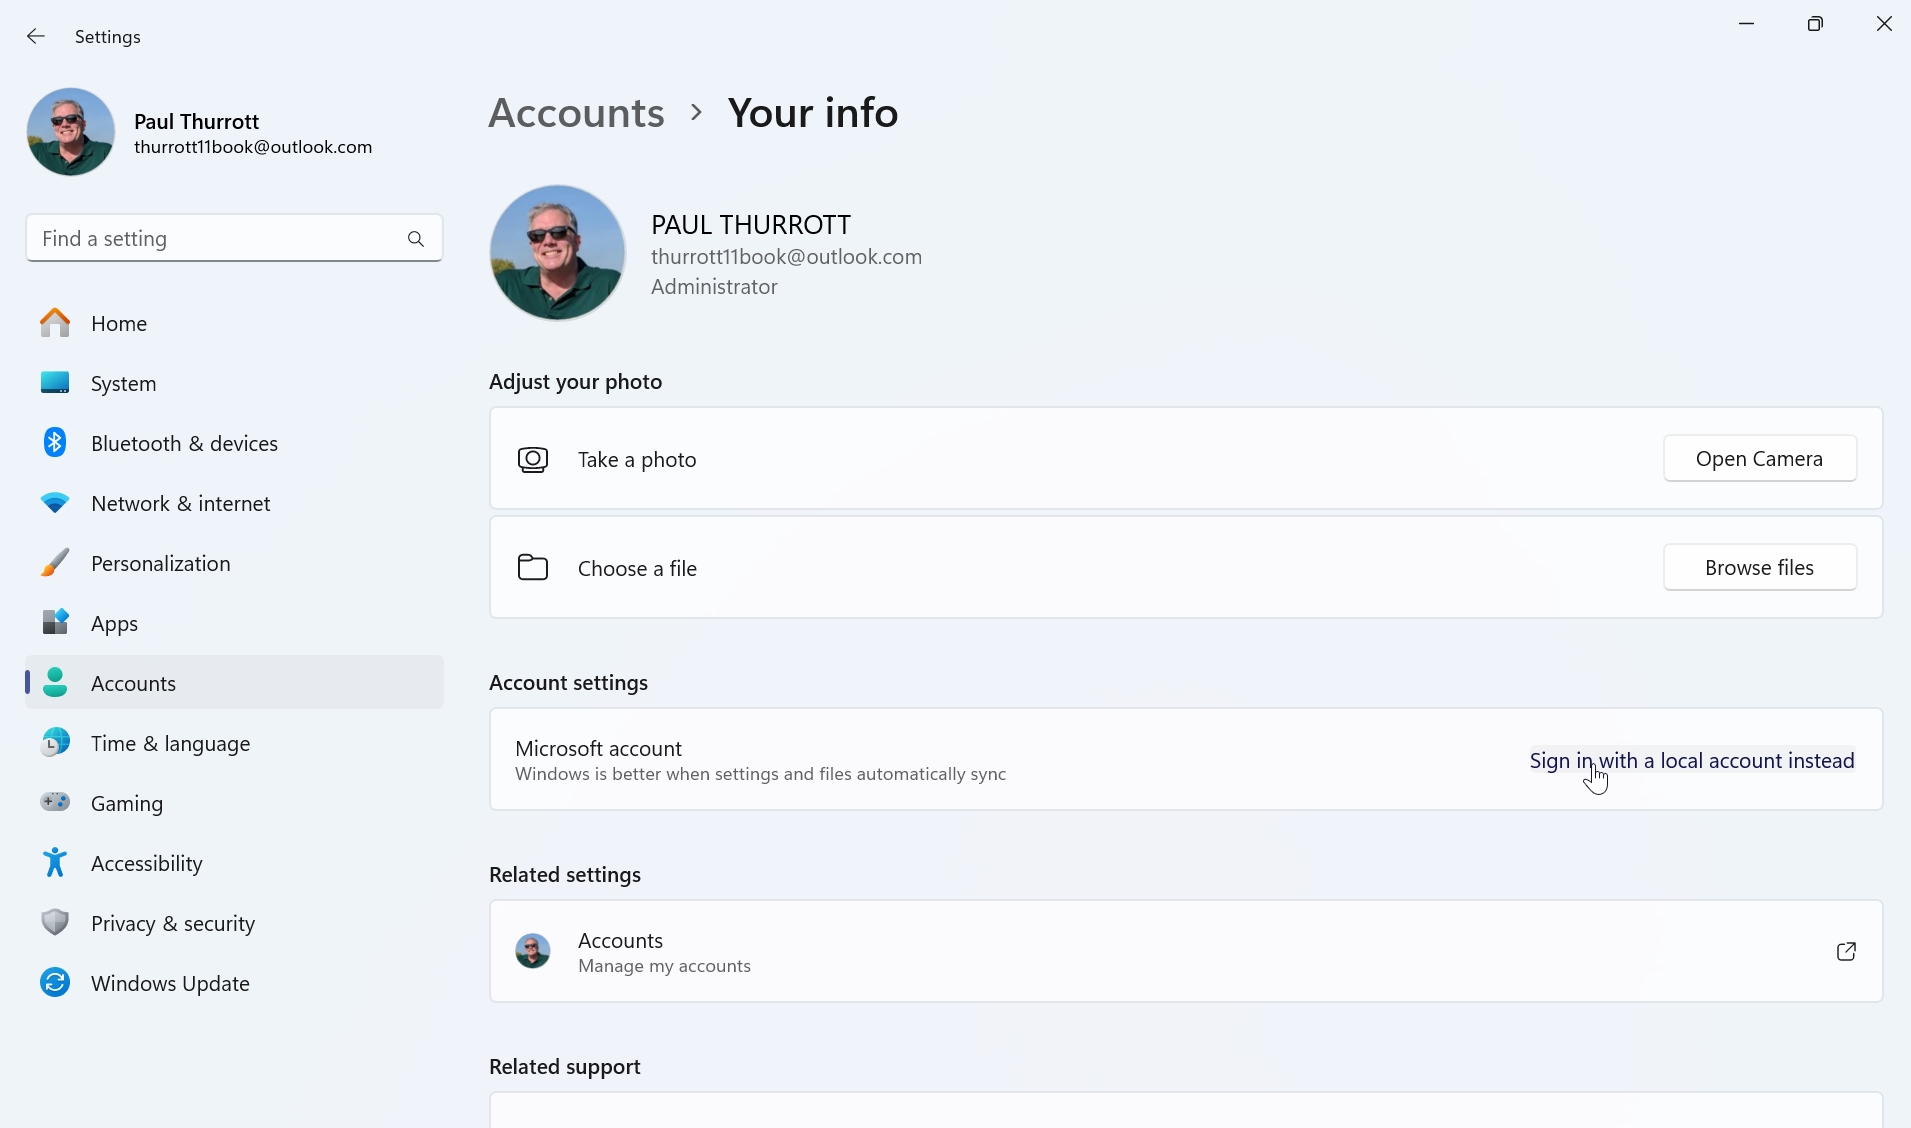Go to the Home settings page
The image size is (1911, 1128).
[x=118, y=323]
